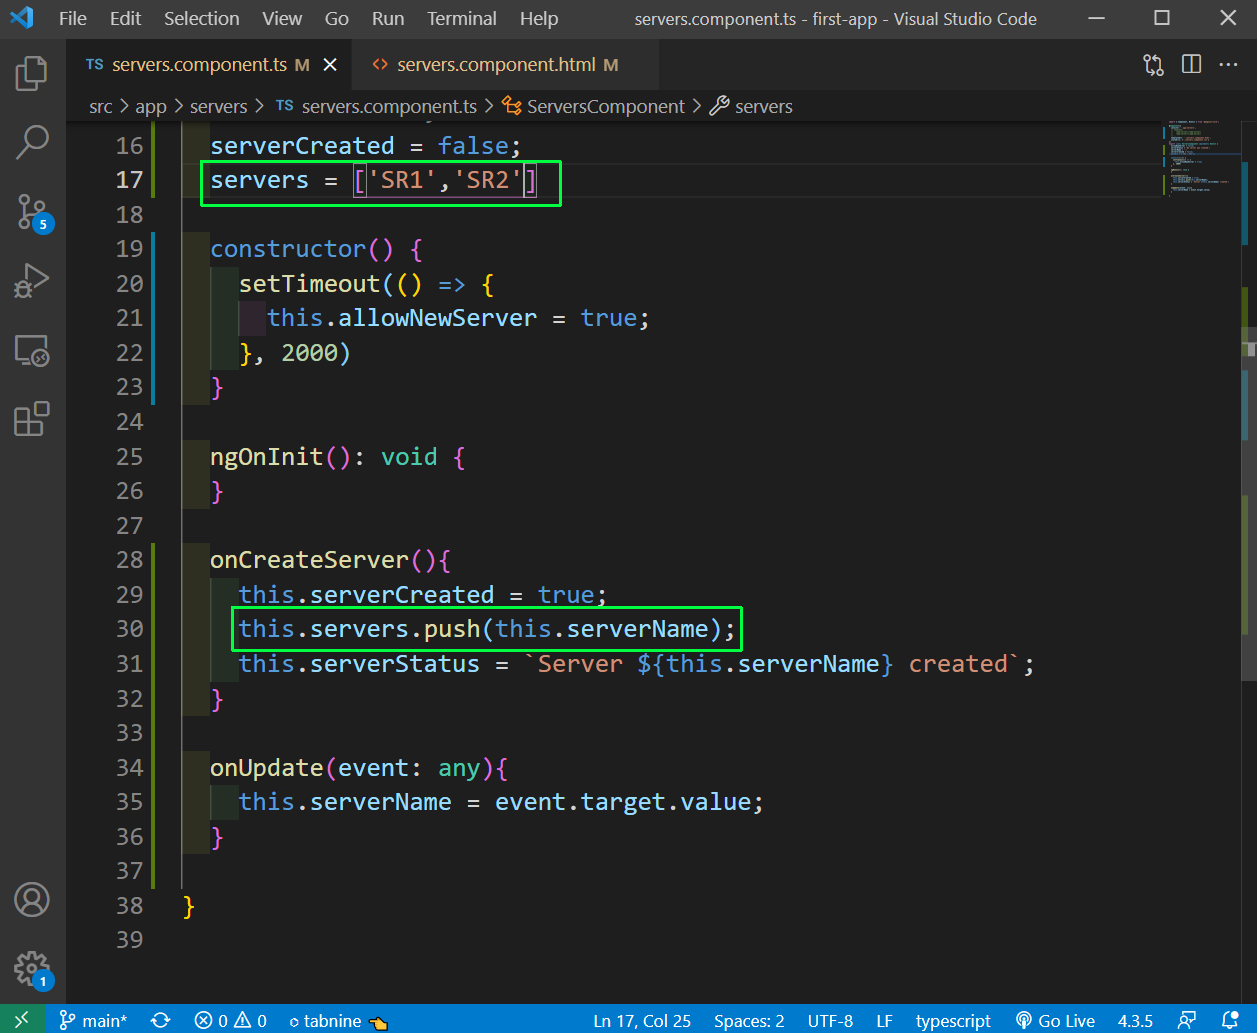
Task: Click the servers property breadcrumb
Action: [752, 106]
